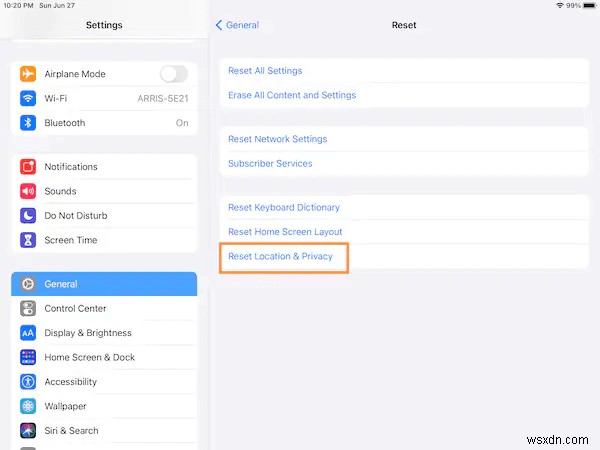Tap Reset Keyboard Dictionary

coord(404,207)
